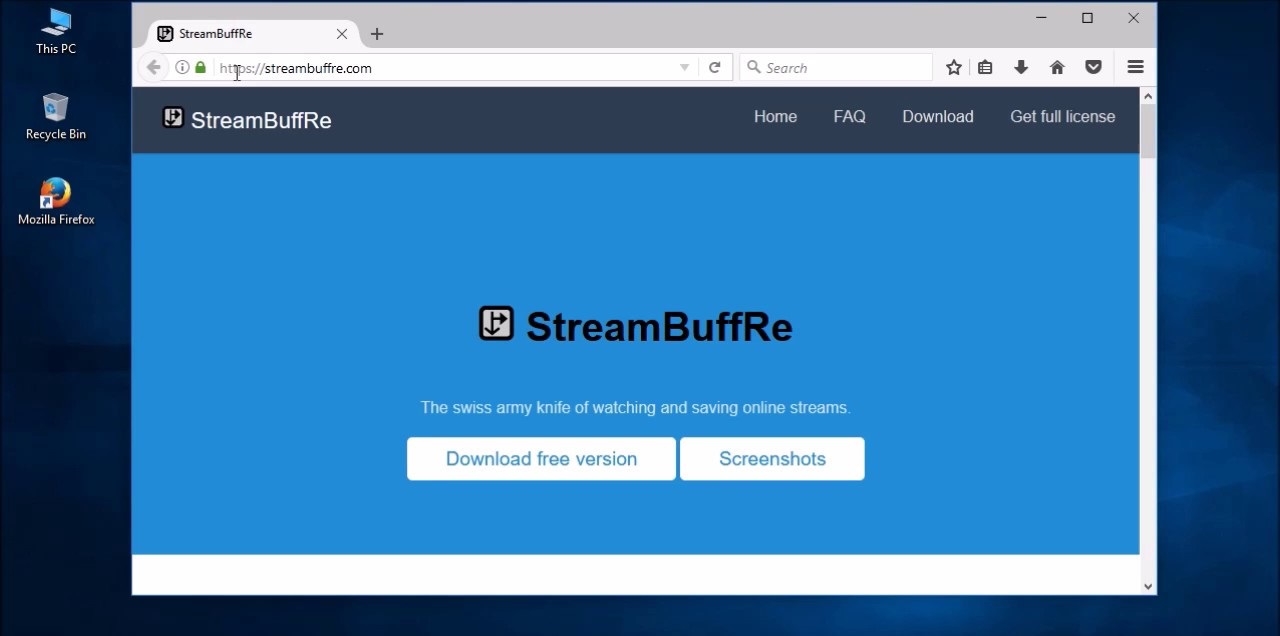Open the Get full license nav item
The width and height of the screenshot is (1280, 636).
point(1062,117)
